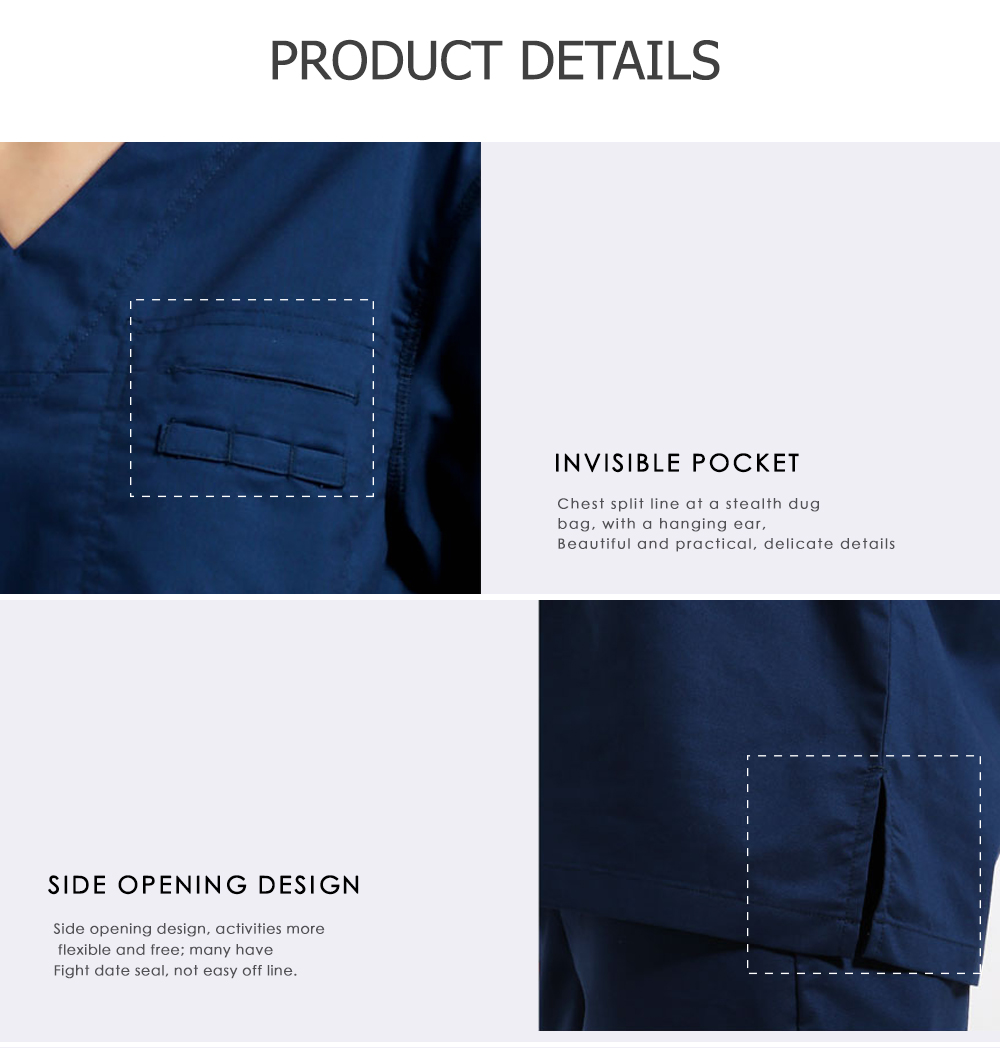Select the hanging ear loop strap
The width and height of the screenshot is (1000, 1048).
coord(251,452)
